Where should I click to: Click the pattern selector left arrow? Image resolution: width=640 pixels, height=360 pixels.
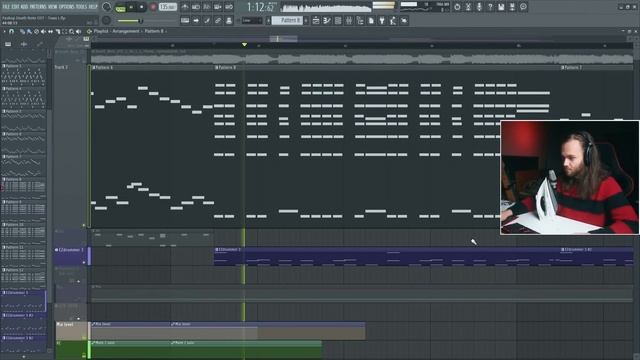pyautogui.click(x=268, y=20)
